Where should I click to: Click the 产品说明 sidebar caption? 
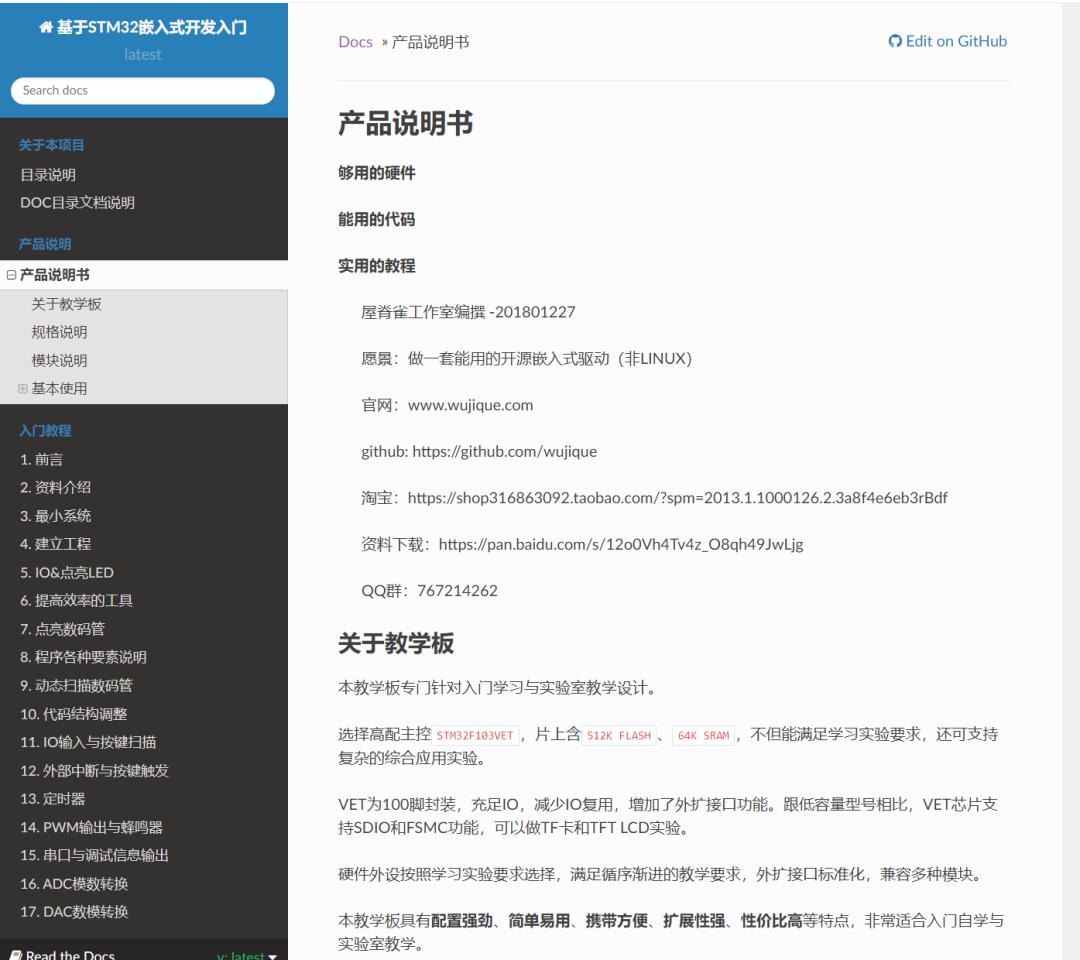tap(45, 244)
